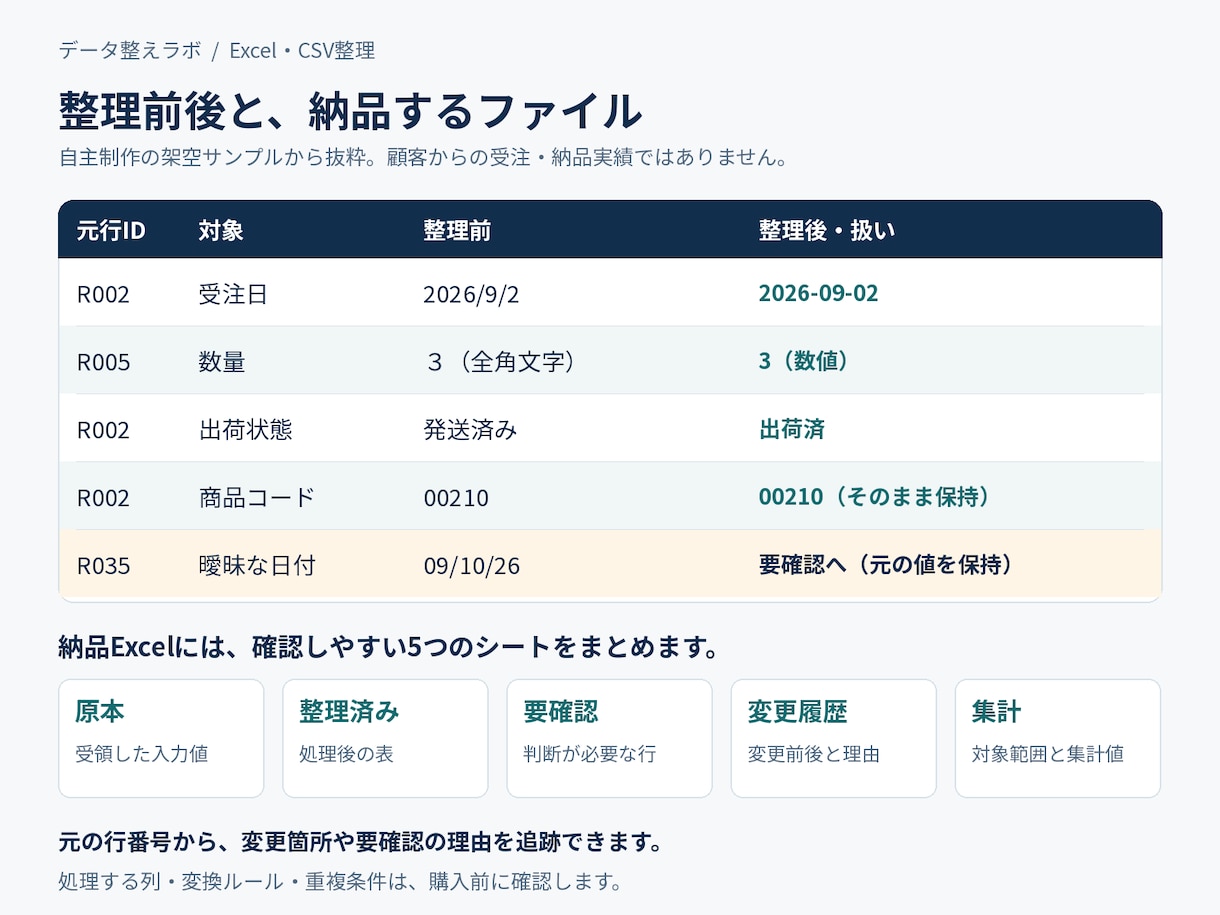Click the 判断が必要な行 description
Image resolution: width=1220 pixels, height=915 pixels.
(x=590, y=754)
